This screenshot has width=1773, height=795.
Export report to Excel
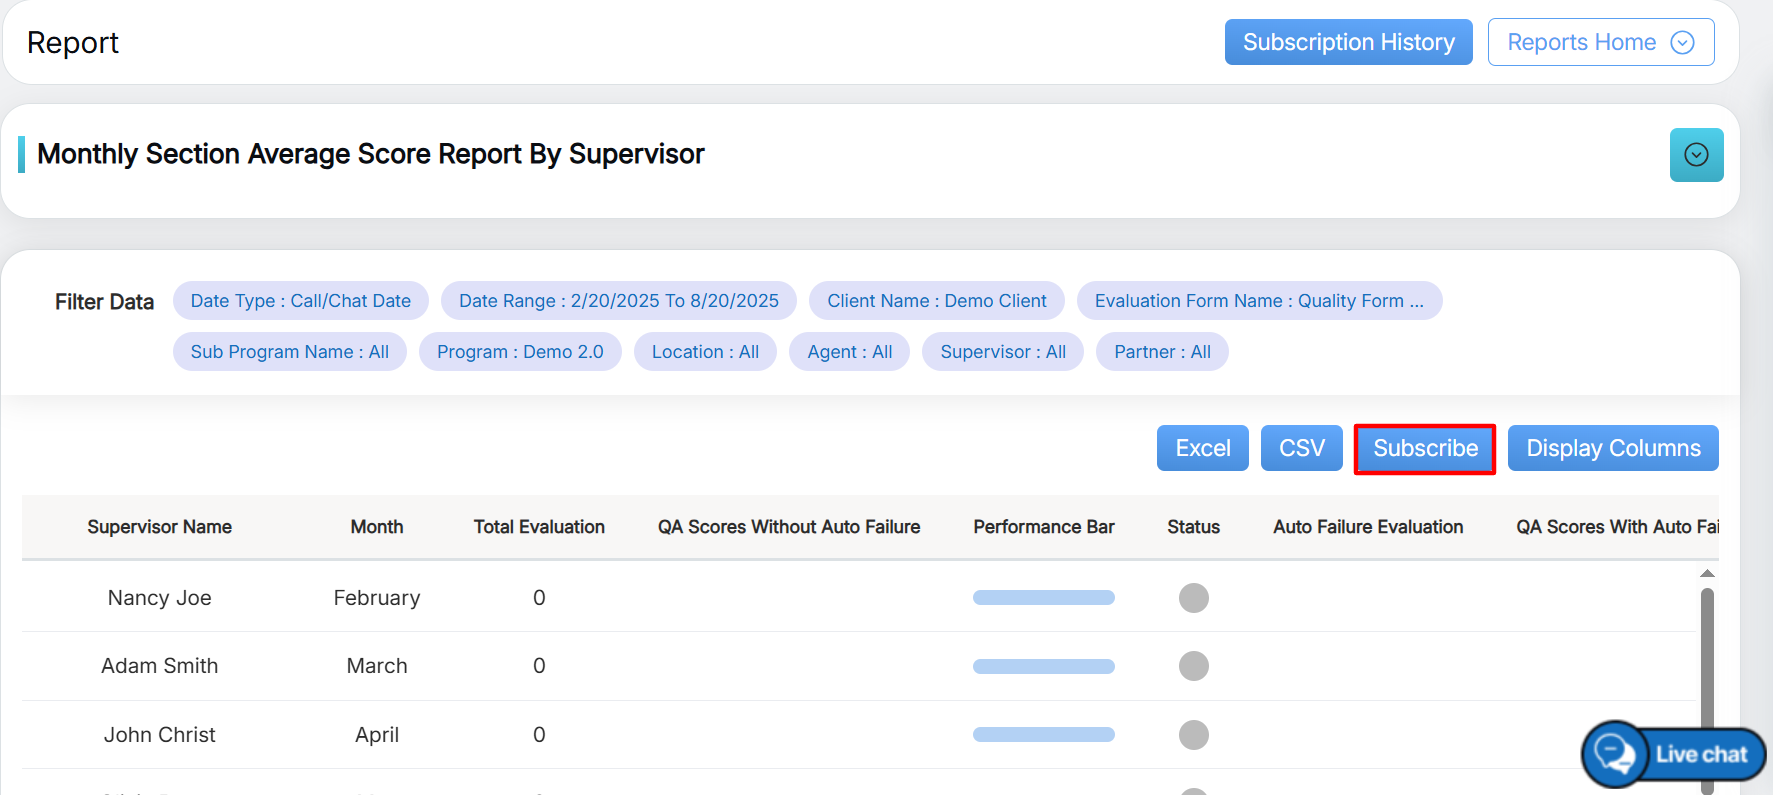[1202, 448]
